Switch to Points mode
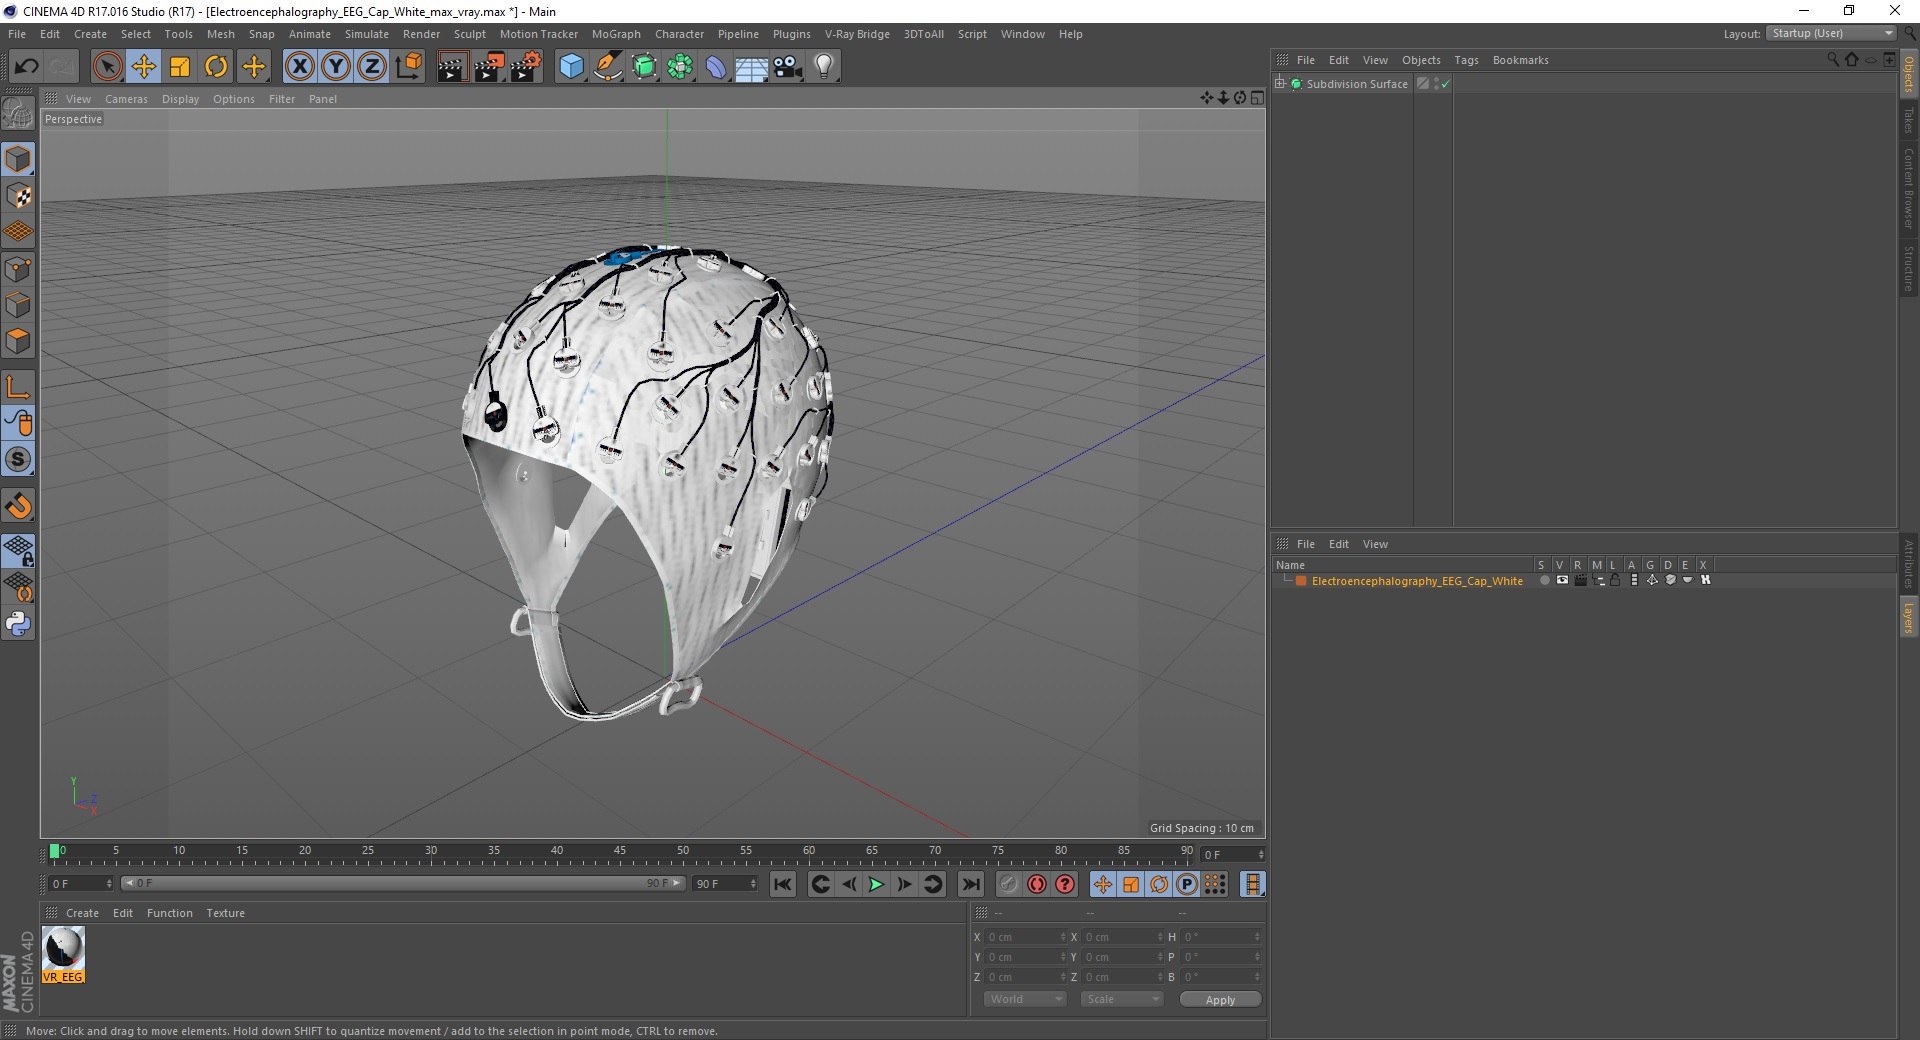This screenshot has width=1920, height=1040. click(18, 269)
